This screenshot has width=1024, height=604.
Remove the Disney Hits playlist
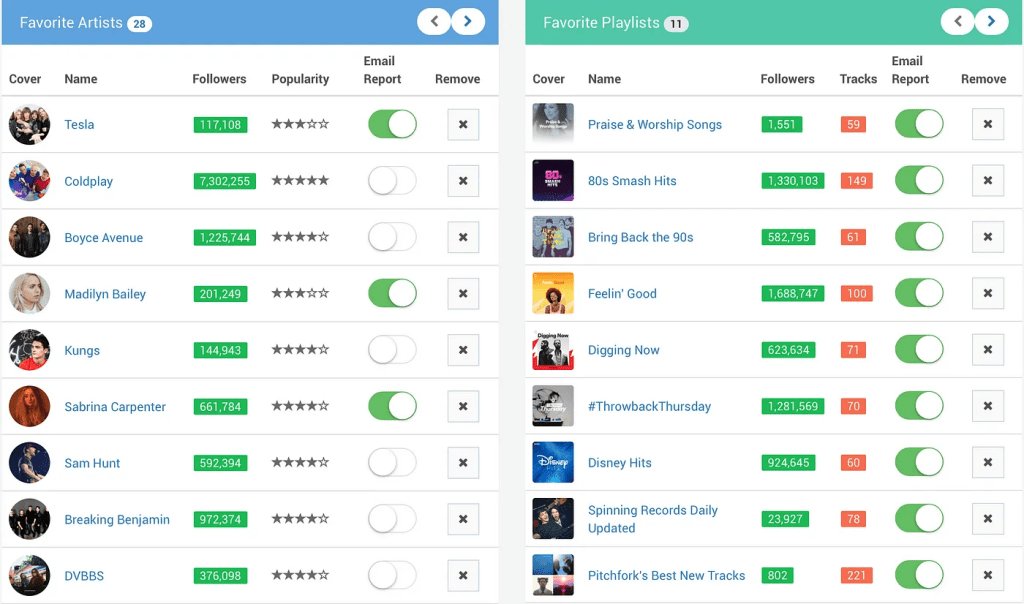point(987,463)
